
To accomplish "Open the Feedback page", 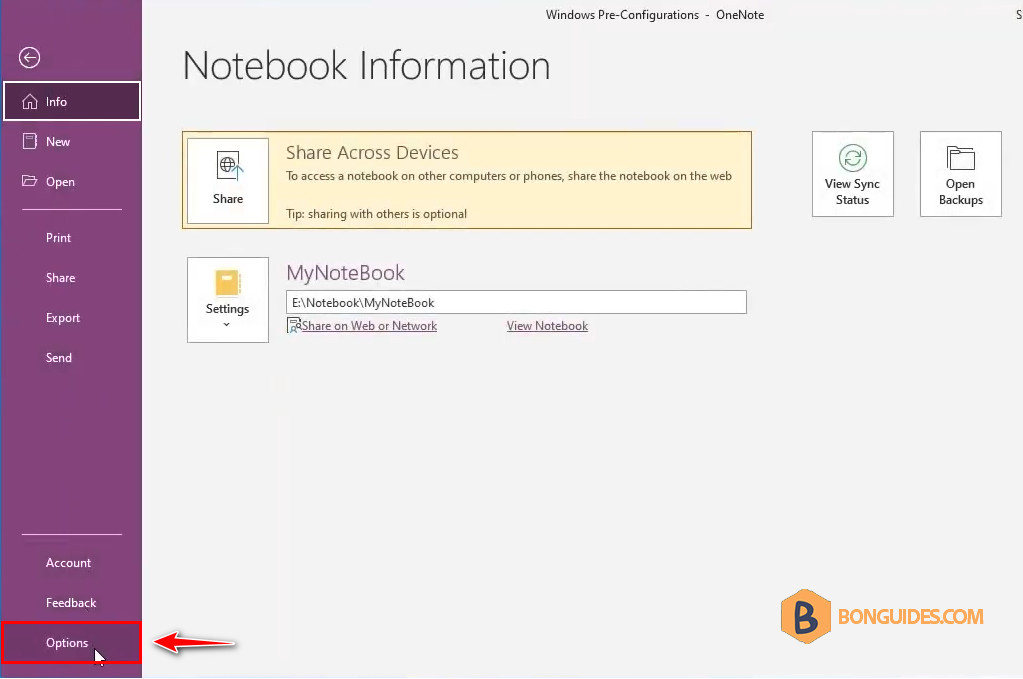I will click(71, 603).
